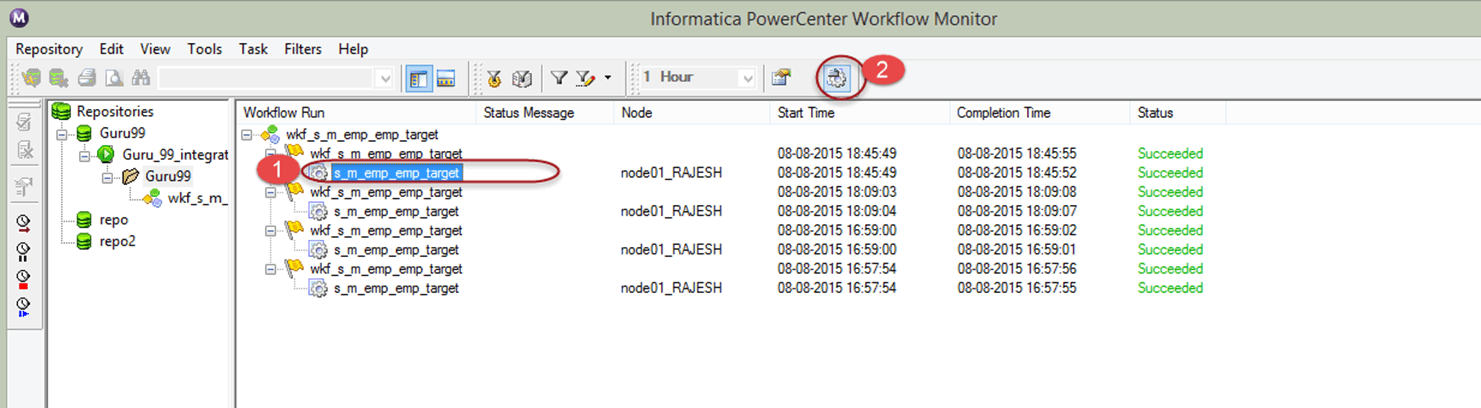
Task: Click the clock with red stop square icon
Action: click(24, 279)
